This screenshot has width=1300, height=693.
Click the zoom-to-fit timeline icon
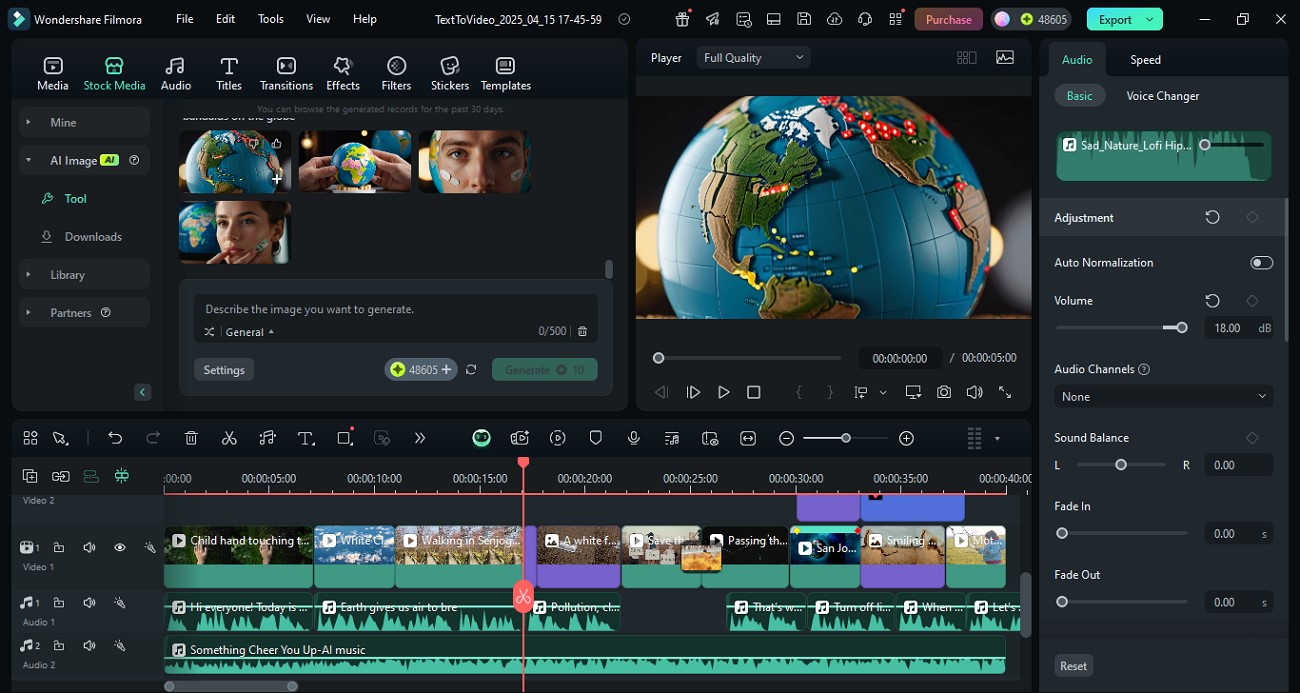click(748, 438)
